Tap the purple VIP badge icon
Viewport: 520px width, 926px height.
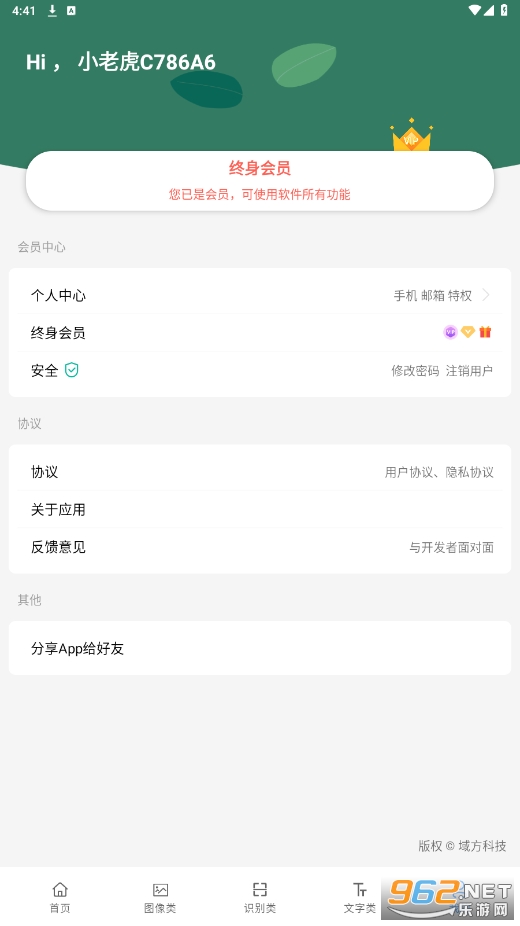450,332
